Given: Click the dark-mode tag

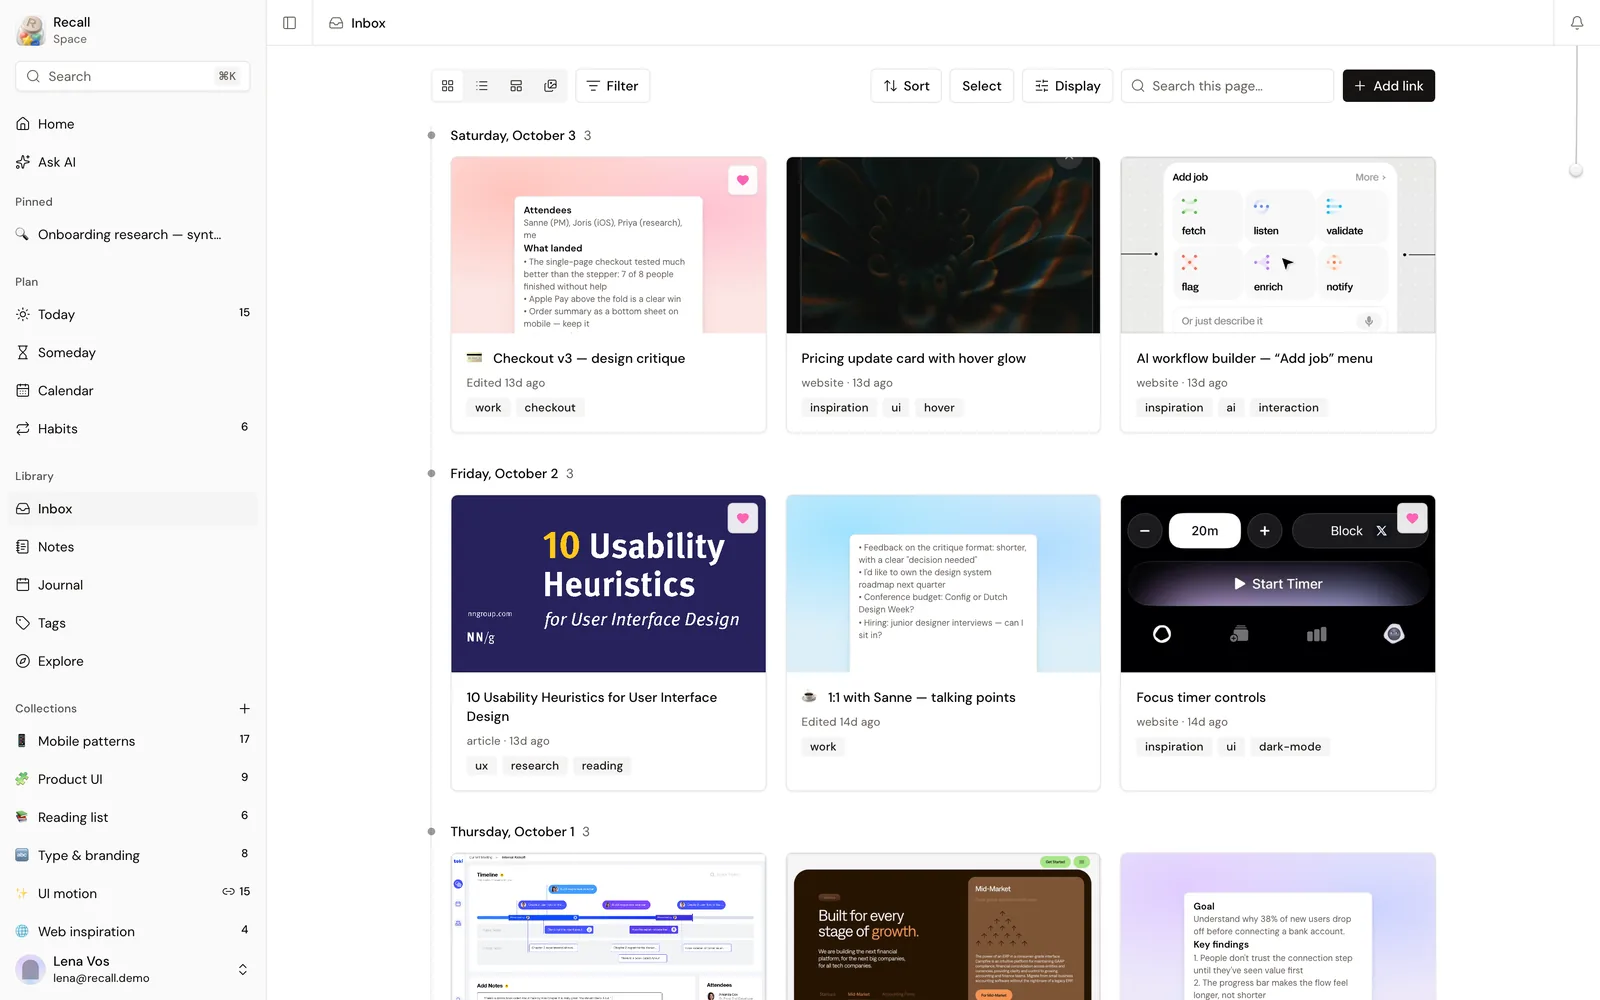Looking at the screenshot, I should point(1289,747).
